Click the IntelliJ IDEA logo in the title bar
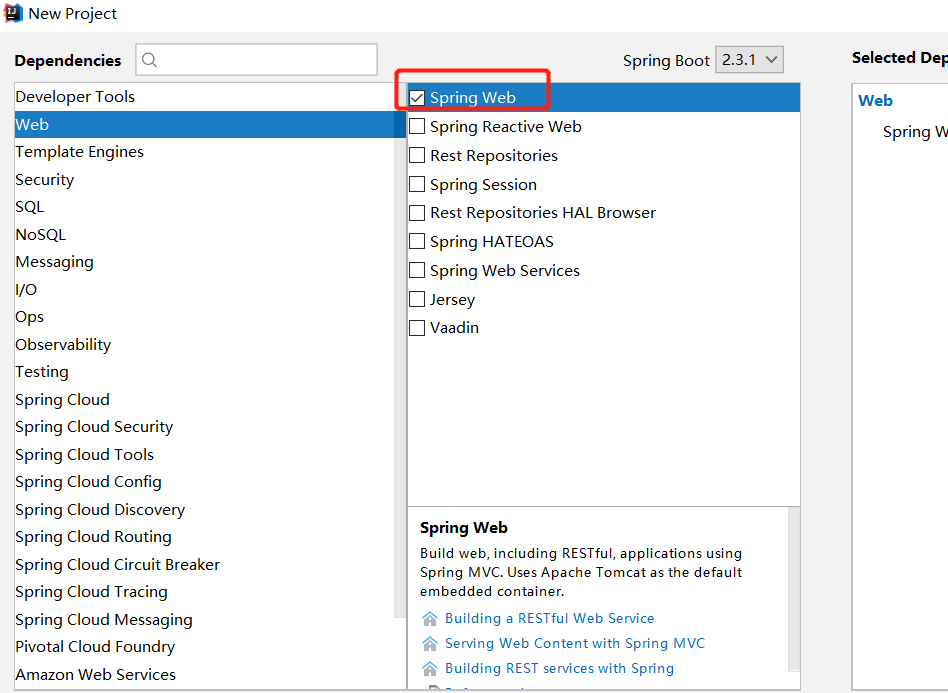 click(13, 13)
